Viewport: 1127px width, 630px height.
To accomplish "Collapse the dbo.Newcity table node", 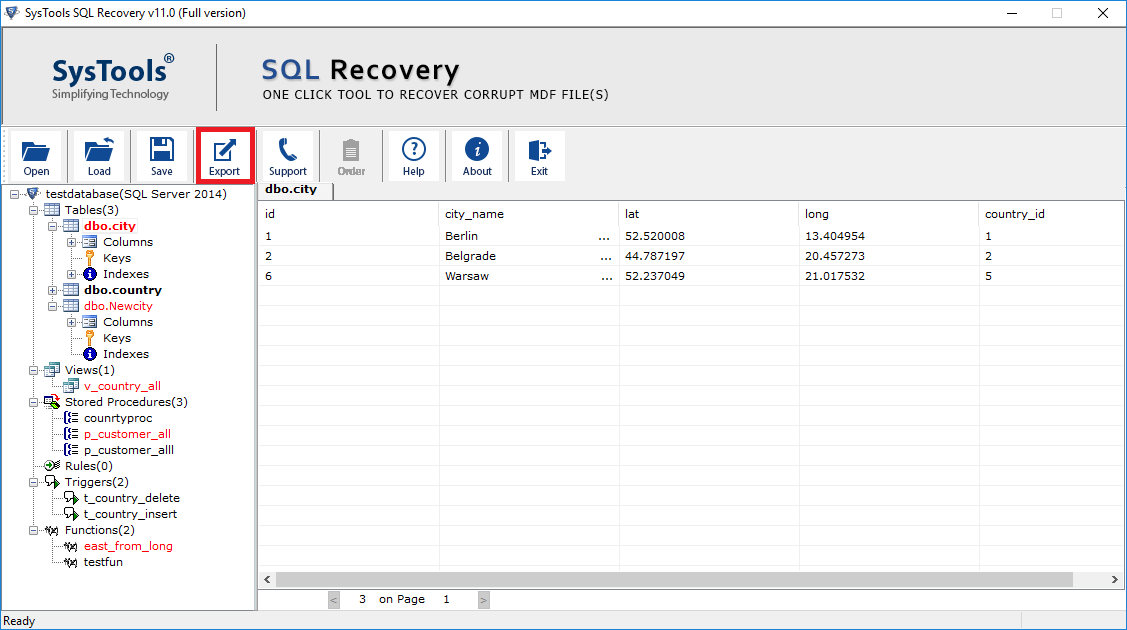I will point(52,306).
